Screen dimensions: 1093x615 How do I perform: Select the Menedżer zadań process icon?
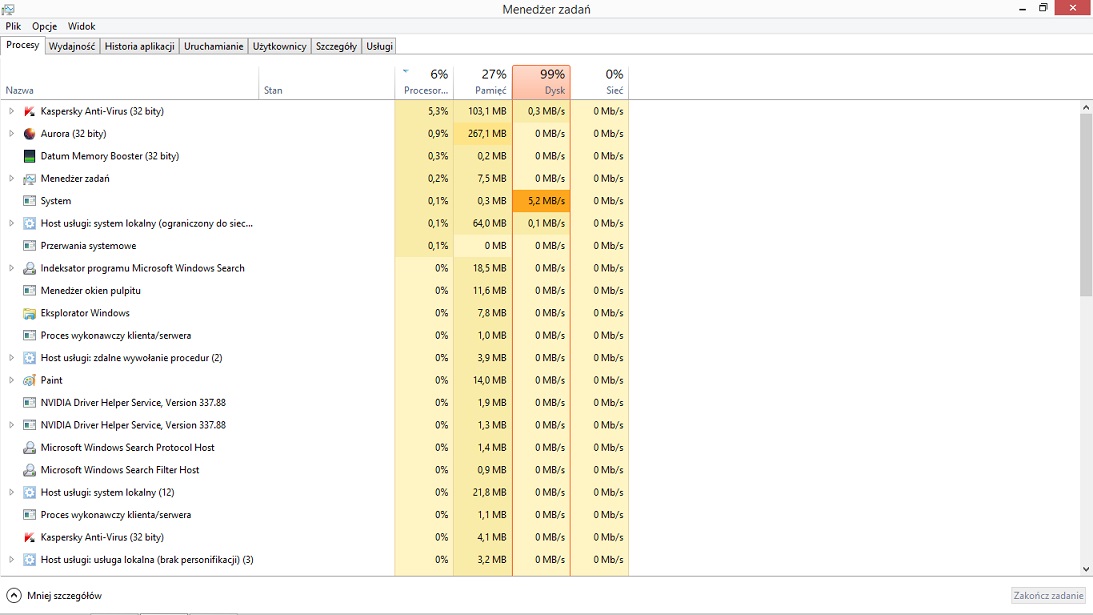[29, 179]
